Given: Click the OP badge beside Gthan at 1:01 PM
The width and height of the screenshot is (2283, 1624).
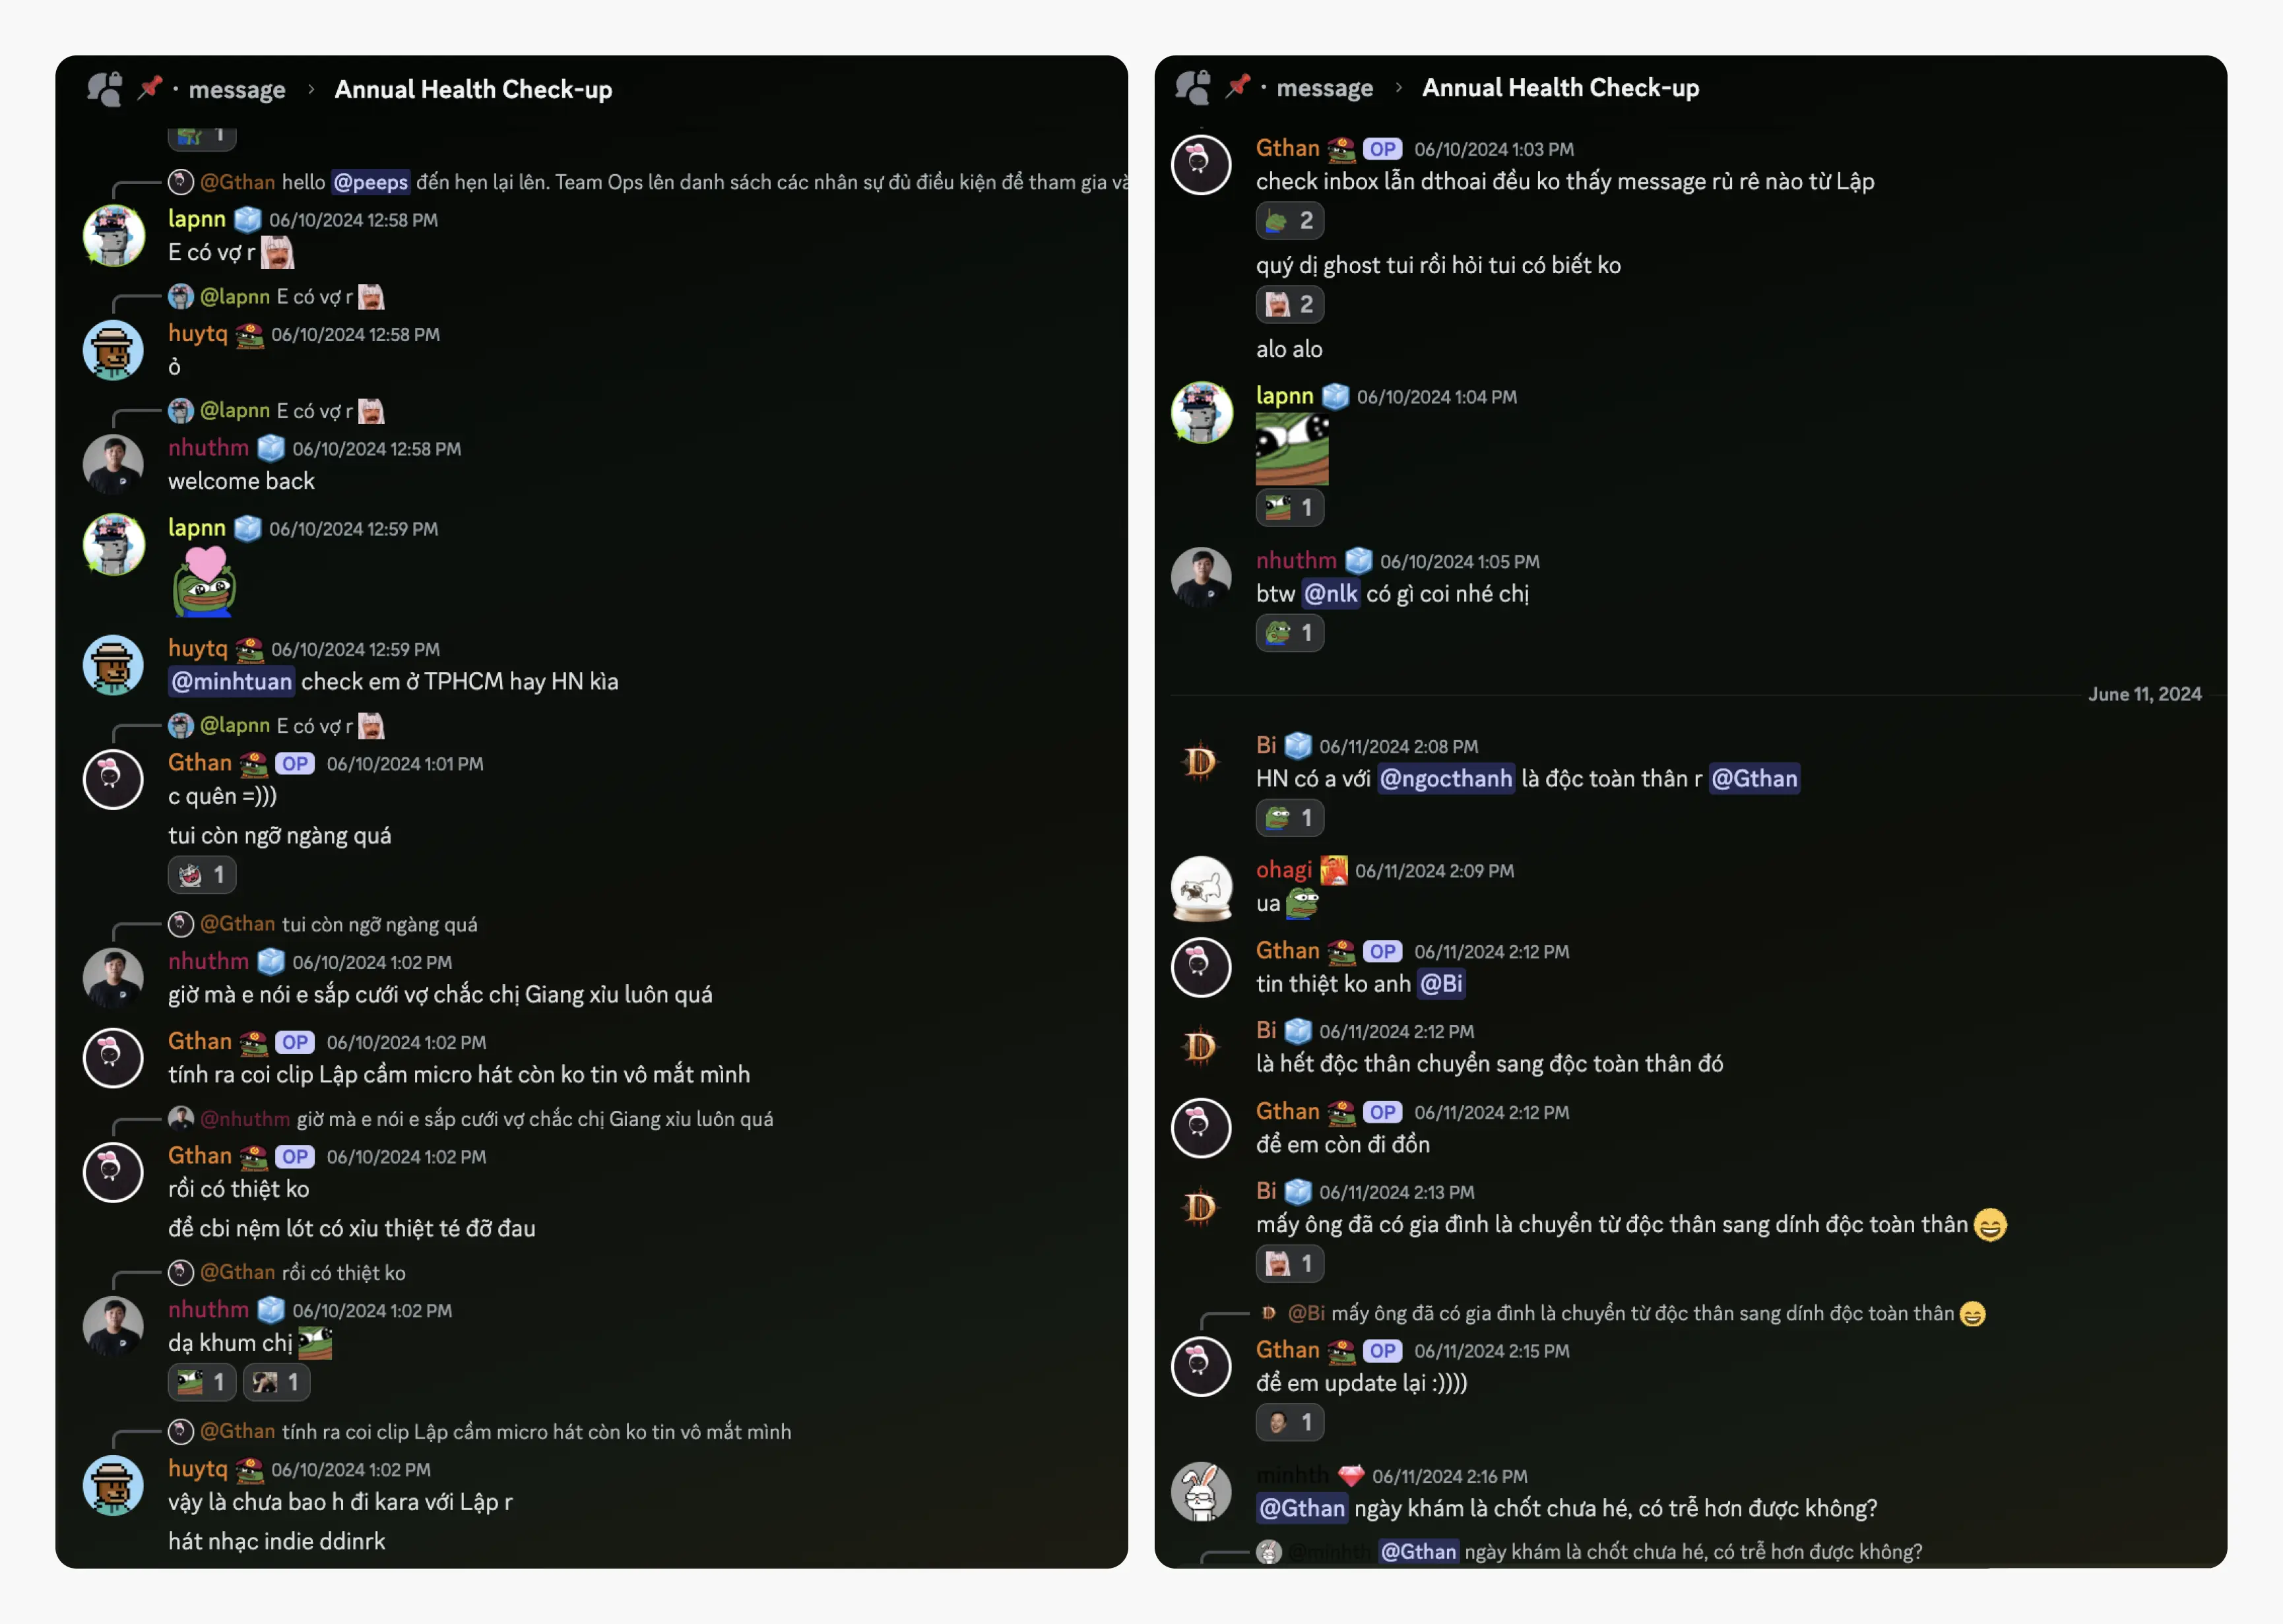Looking at the screenshot, I should pos(294,764).
